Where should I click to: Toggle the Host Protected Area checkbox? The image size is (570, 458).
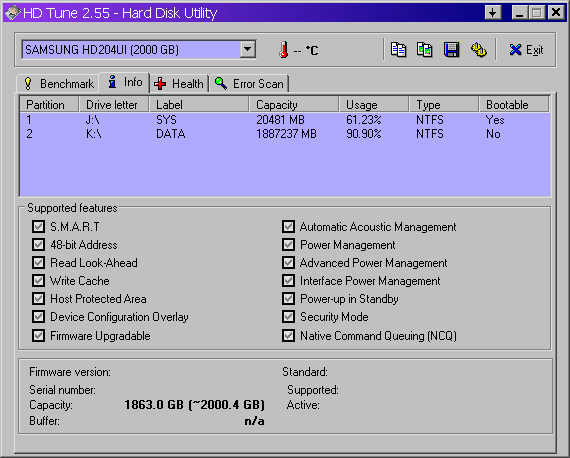click(38, 299)
